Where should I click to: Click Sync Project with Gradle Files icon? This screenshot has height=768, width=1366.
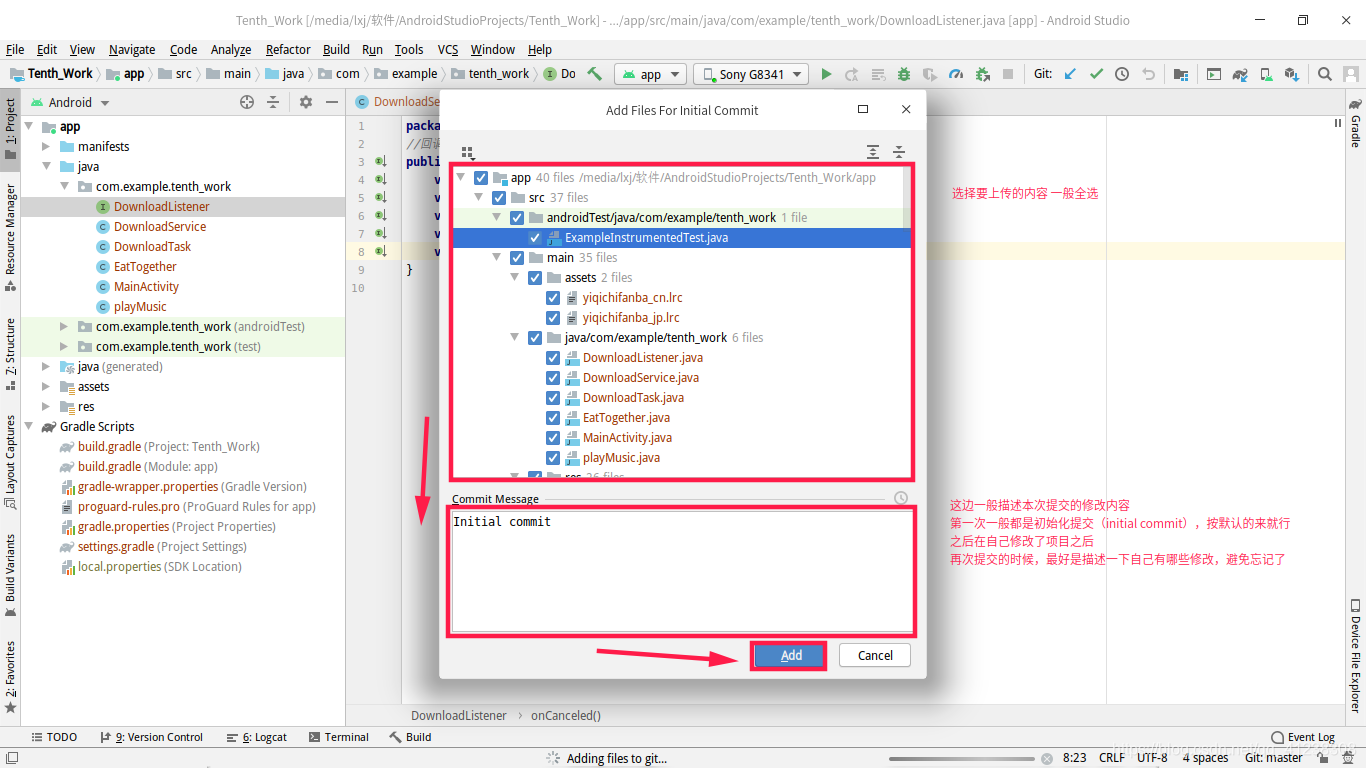click(x=1240, y=74)
